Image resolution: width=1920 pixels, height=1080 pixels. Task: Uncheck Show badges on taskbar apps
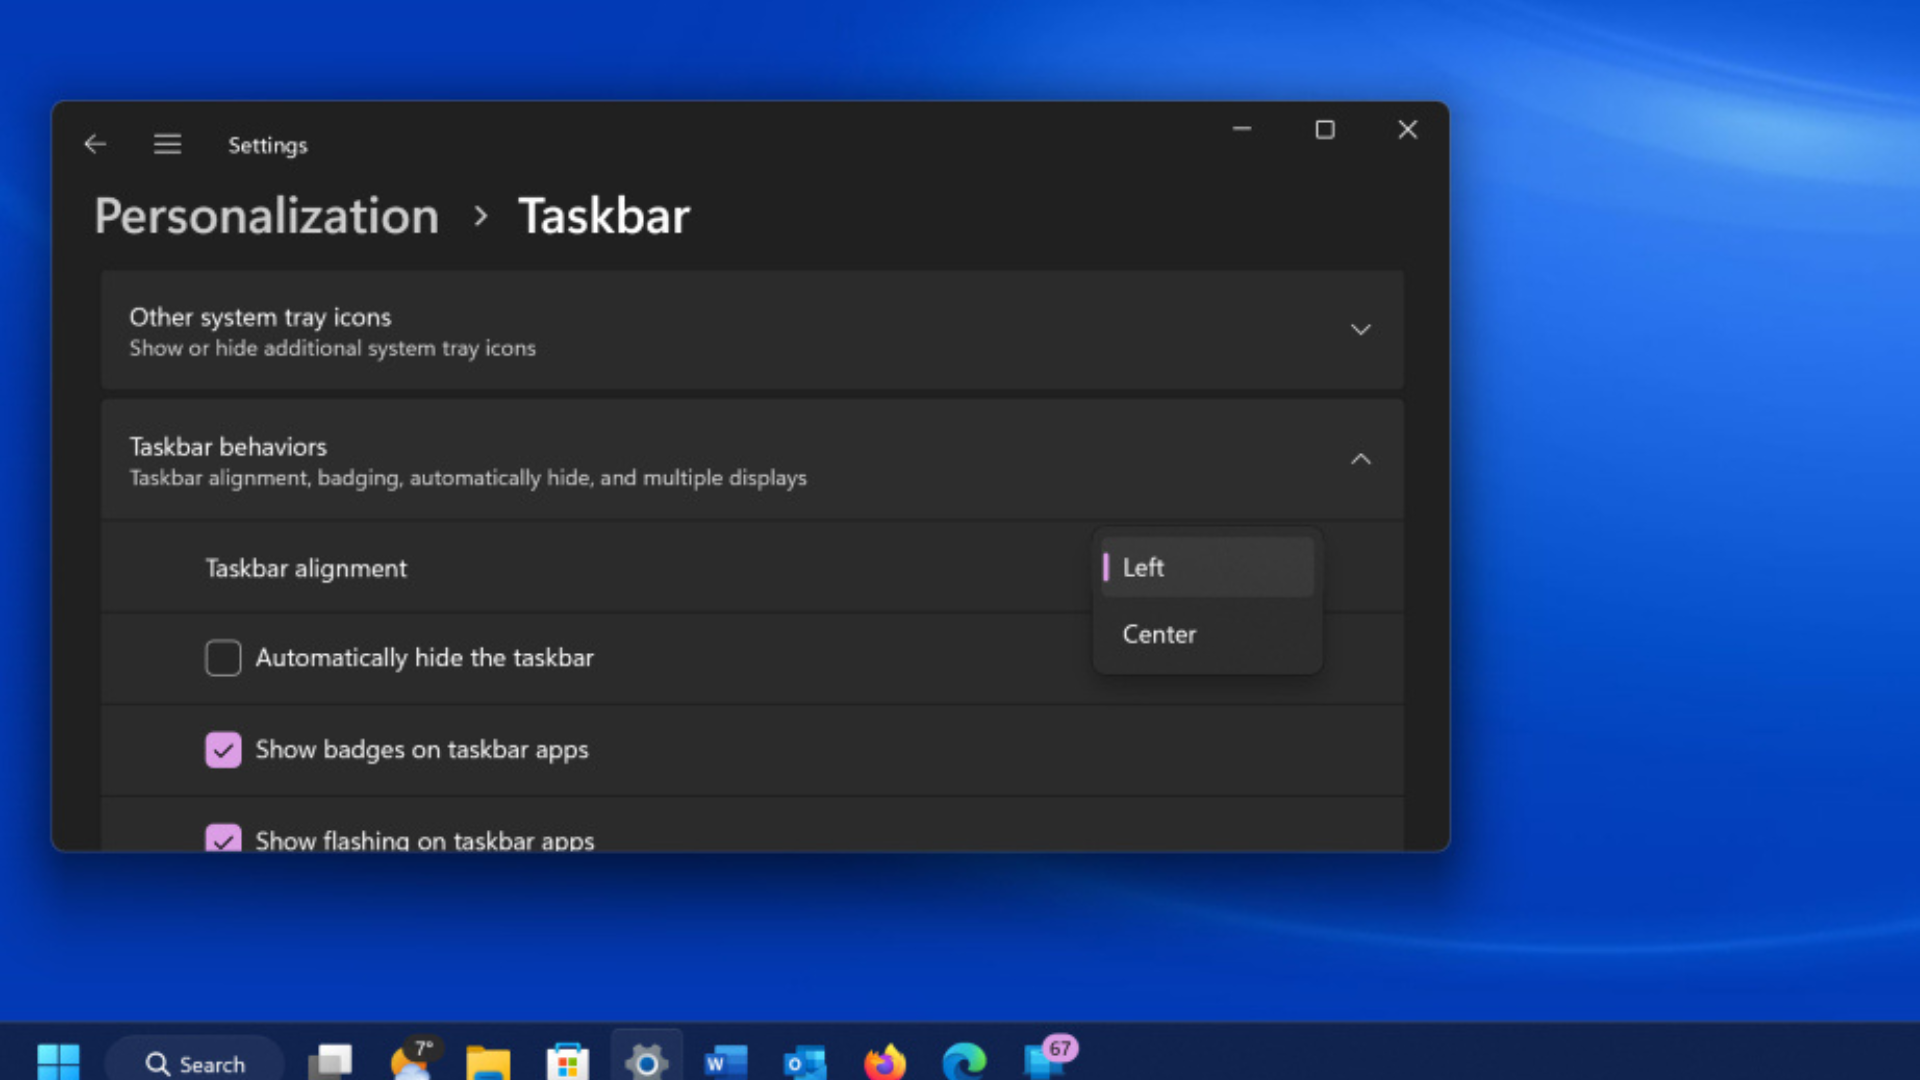click(223, 750)
